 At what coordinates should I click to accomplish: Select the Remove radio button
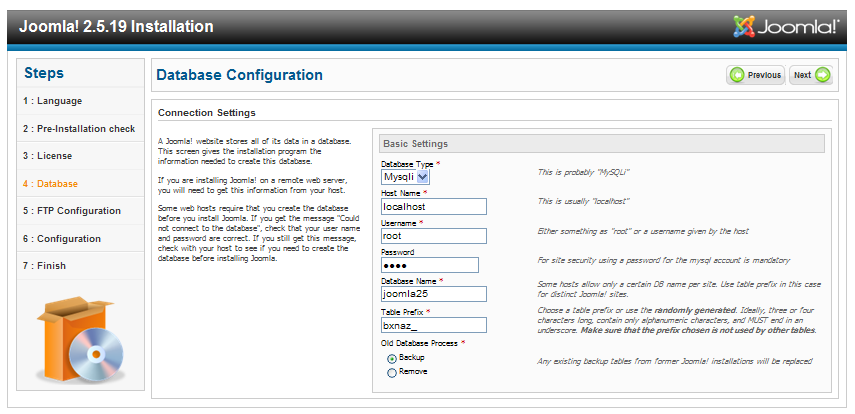click(x=392, y=373)
